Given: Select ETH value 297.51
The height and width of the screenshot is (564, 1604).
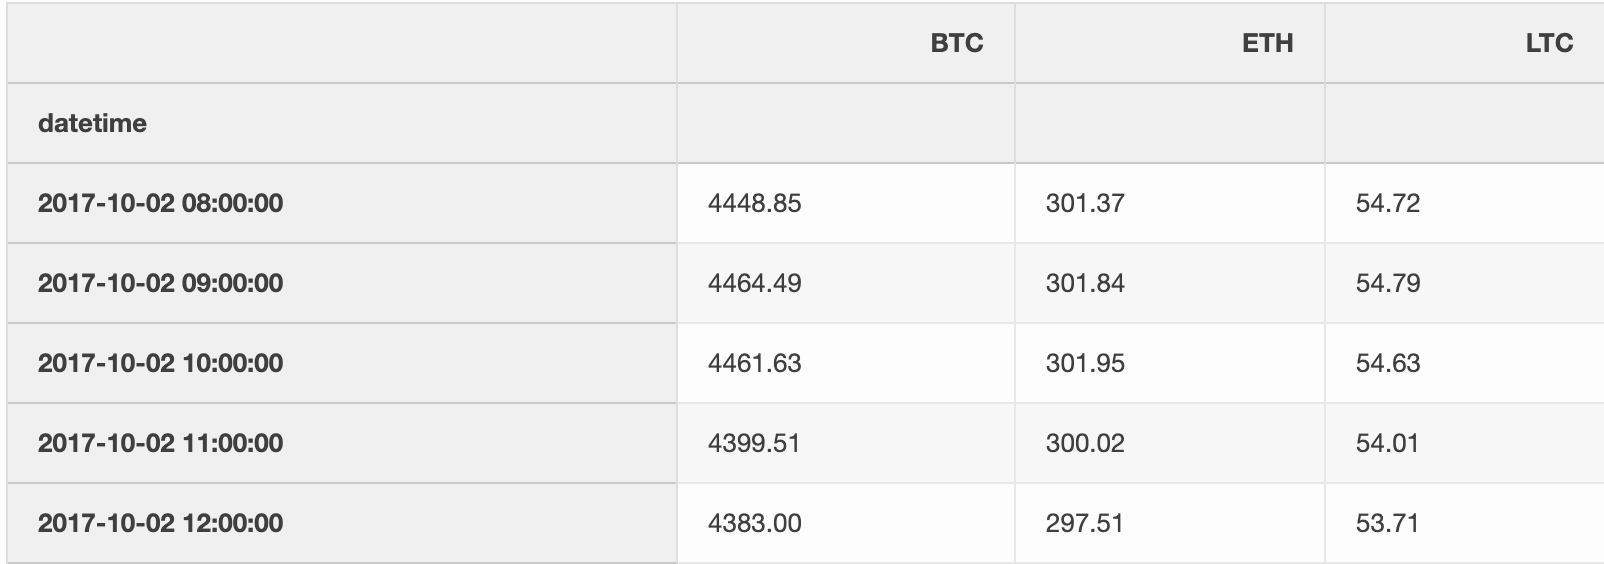Looking at the screenshot, I should pyautogui.click(x=1085, y=523).
